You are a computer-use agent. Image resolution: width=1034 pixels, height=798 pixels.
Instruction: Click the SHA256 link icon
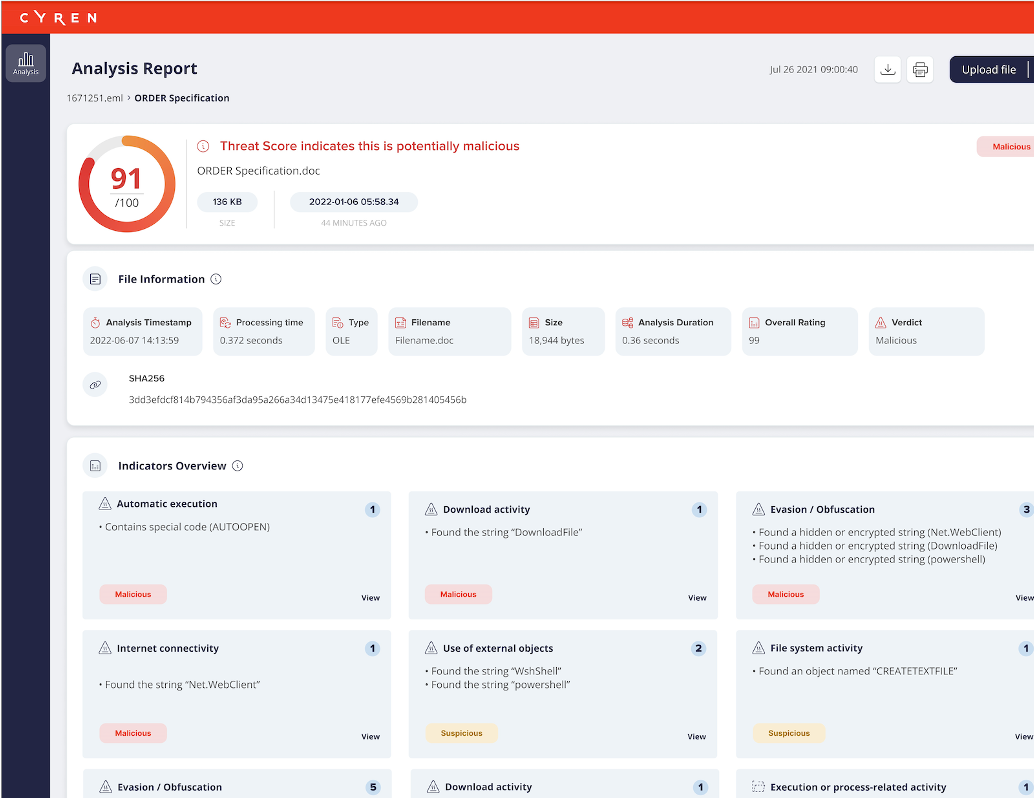tap(95, 384)
